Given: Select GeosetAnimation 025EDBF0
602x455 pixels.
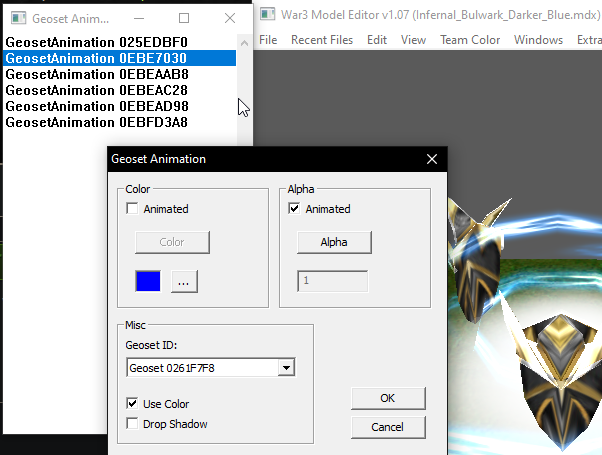Looking at the screenshot, I should click(x=119, y=42).
